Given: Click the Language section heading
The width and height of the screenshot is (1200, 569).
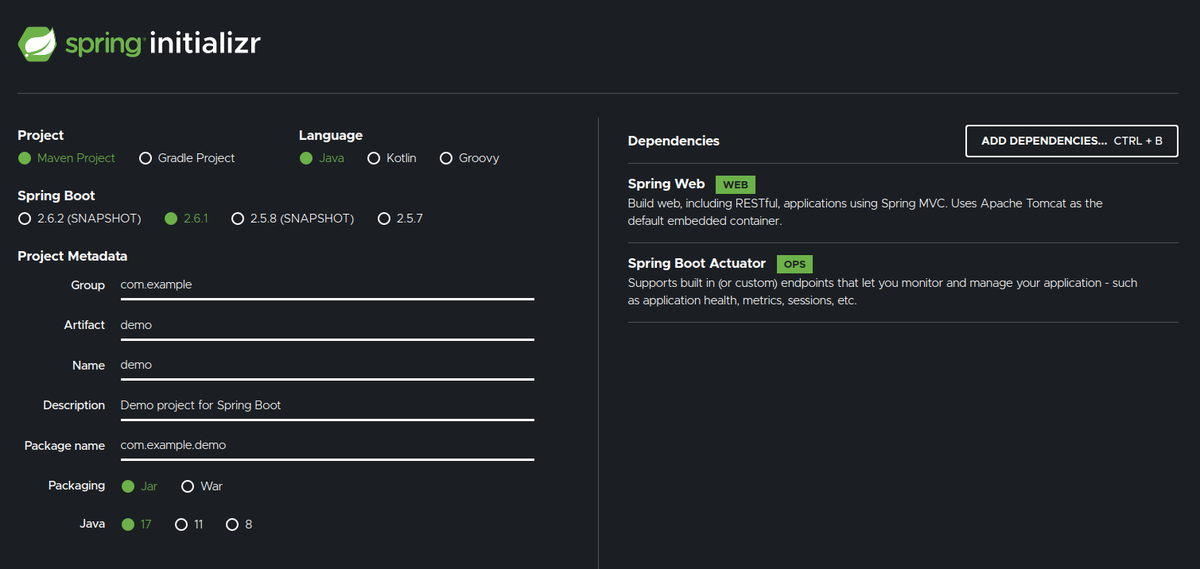Looking at the screenshot, I should click(331, 135).
